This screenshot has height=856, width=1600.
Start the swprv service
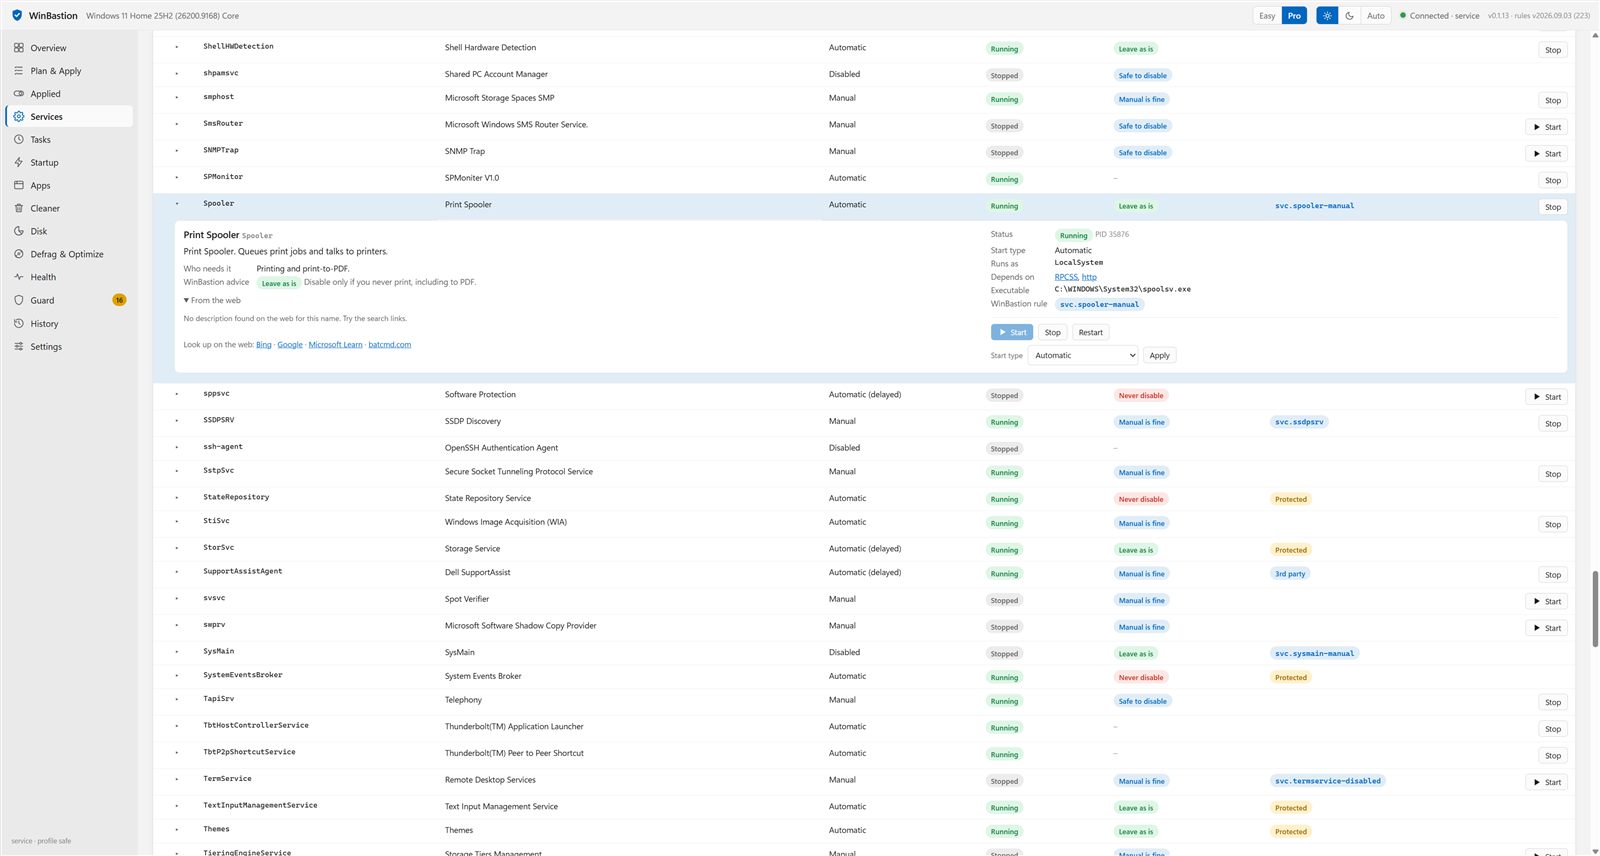tap(1546, 628)
